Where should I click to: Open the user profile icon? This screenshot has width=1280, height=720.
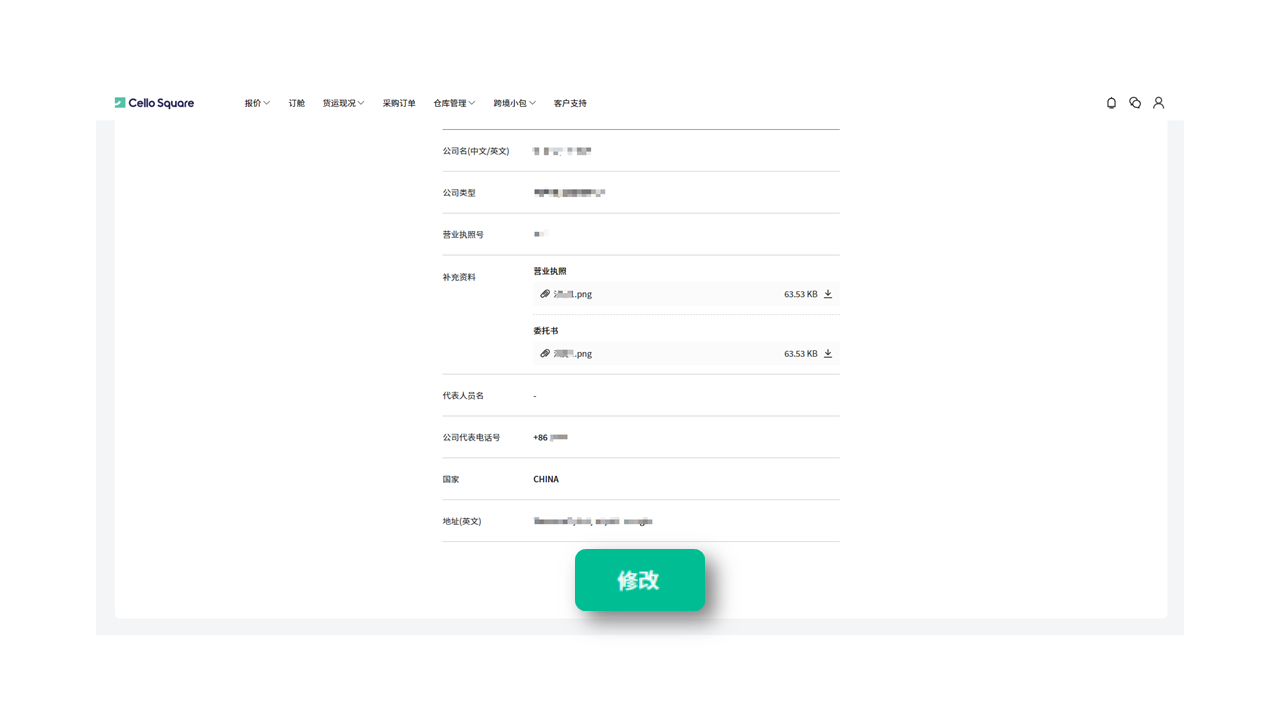1158,102
